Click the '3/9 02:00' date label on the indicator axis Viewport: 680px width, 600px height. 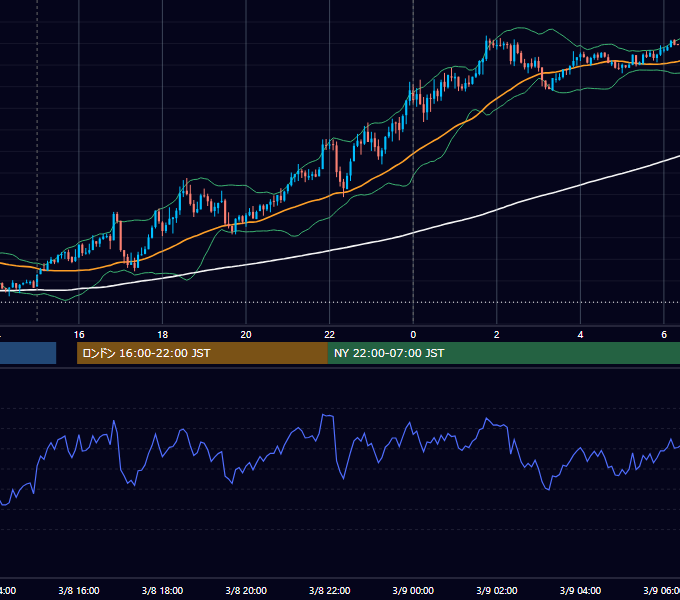[x=497, y=591]
